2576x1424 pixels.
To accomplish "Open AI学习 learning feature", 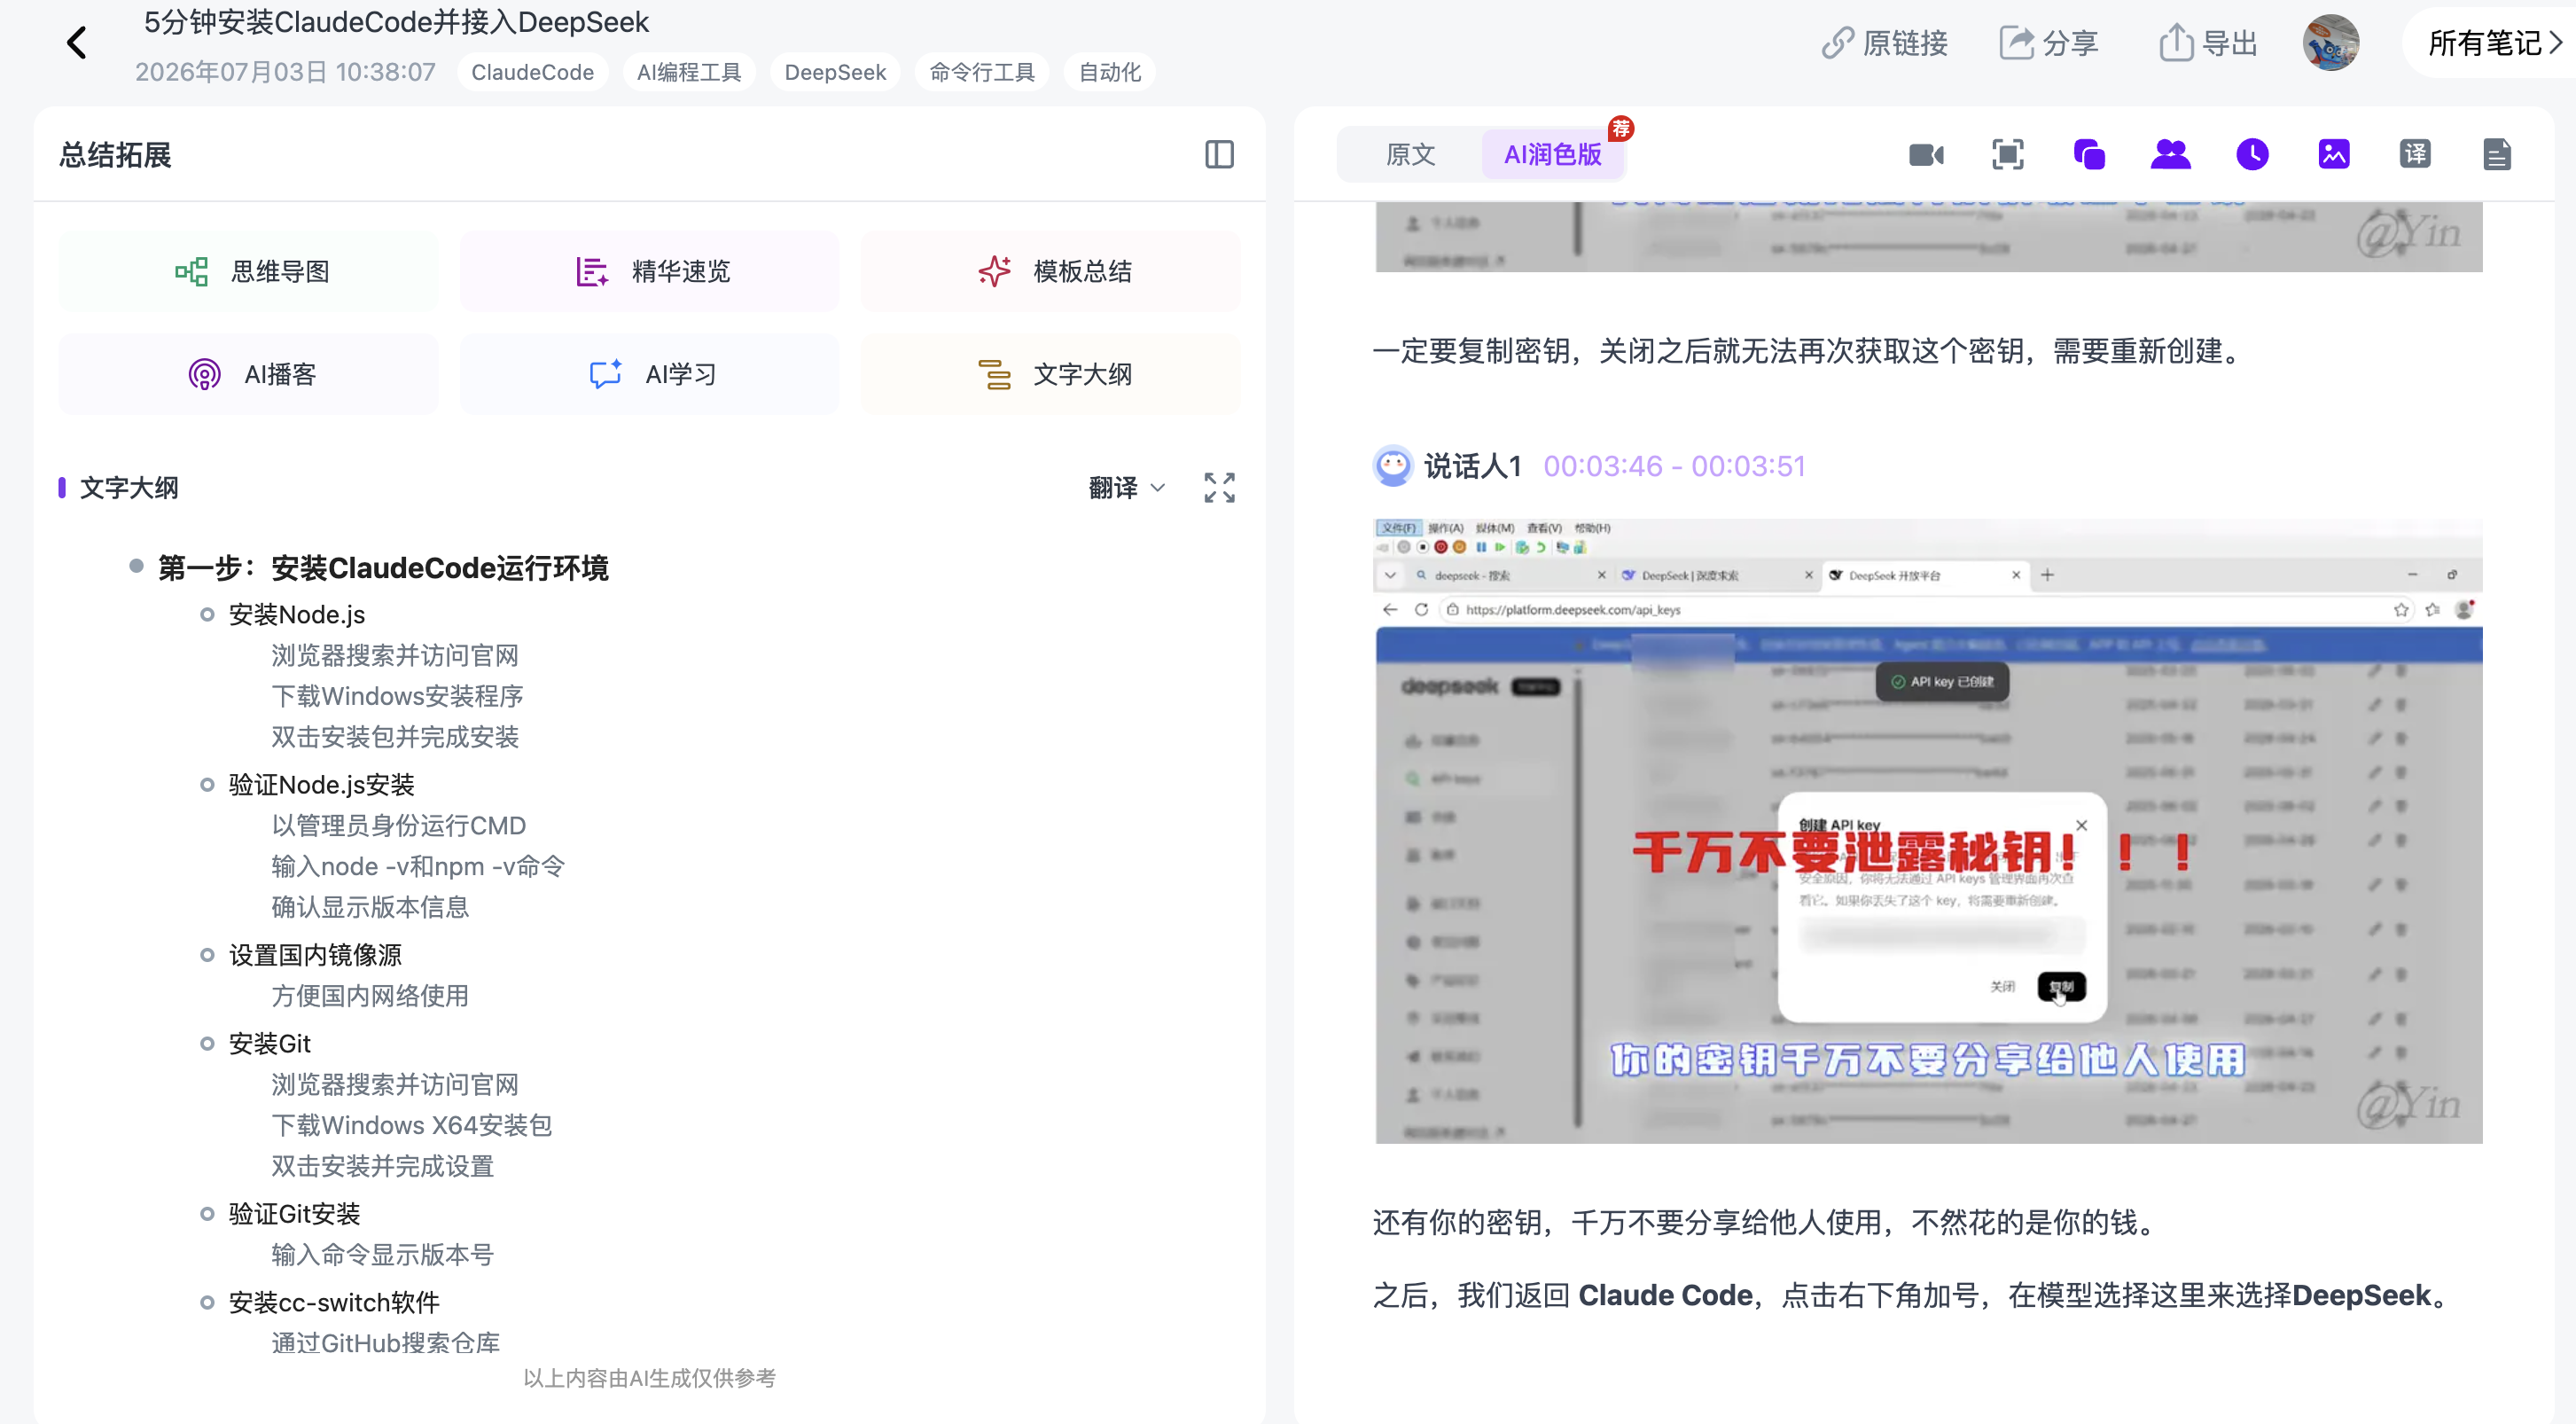I will click(650, 374).
